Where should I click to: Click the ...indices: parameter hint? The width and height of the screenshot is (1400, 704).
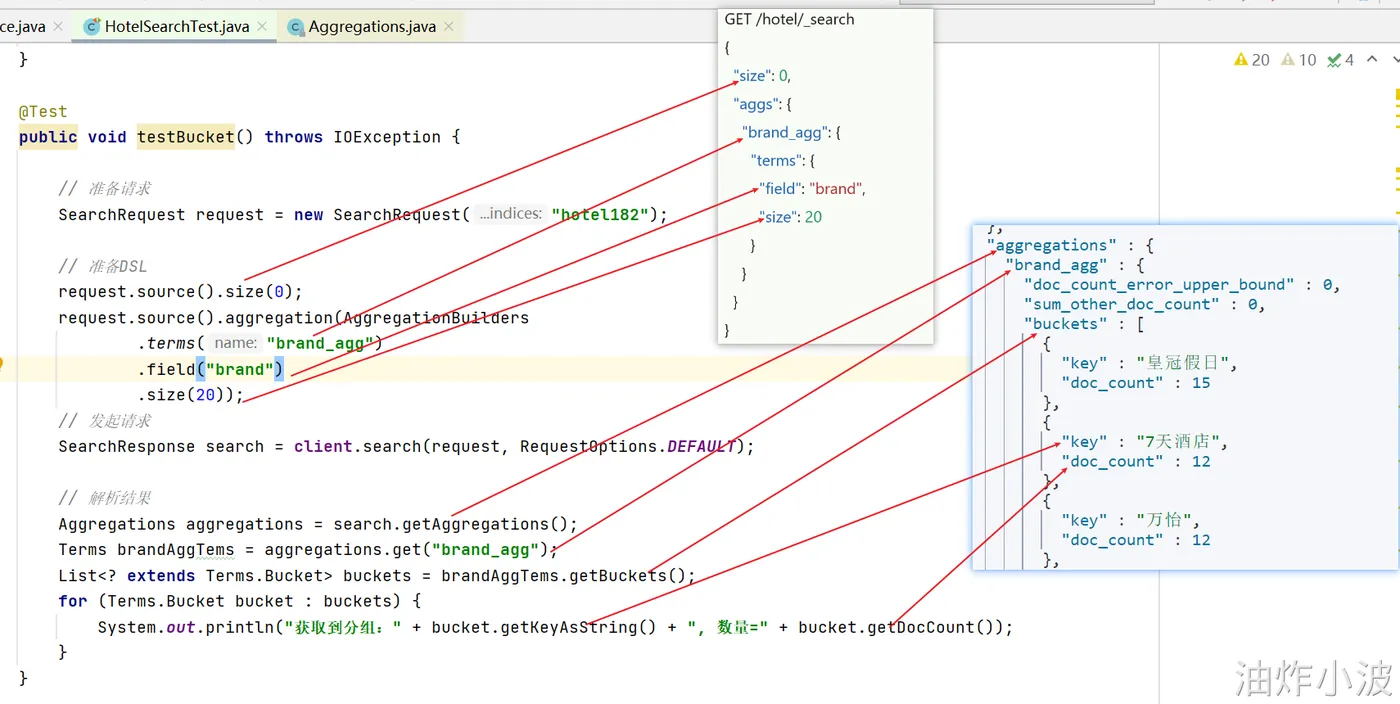tap(511, 214)
